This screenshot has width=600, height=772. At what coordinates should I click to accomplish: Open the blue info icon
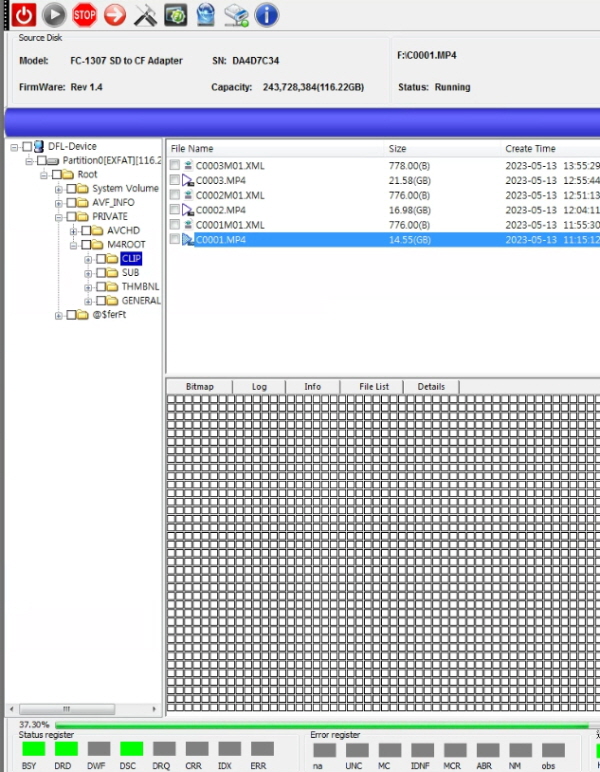tap(266, 15)
